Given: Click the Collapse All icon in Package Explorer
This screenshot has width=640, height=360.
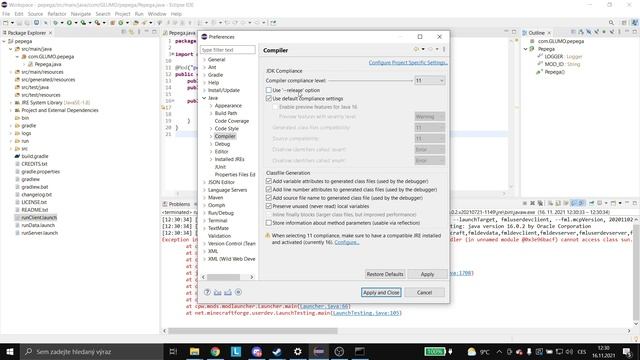Looking at the screenshot, I should click(124, 32).
